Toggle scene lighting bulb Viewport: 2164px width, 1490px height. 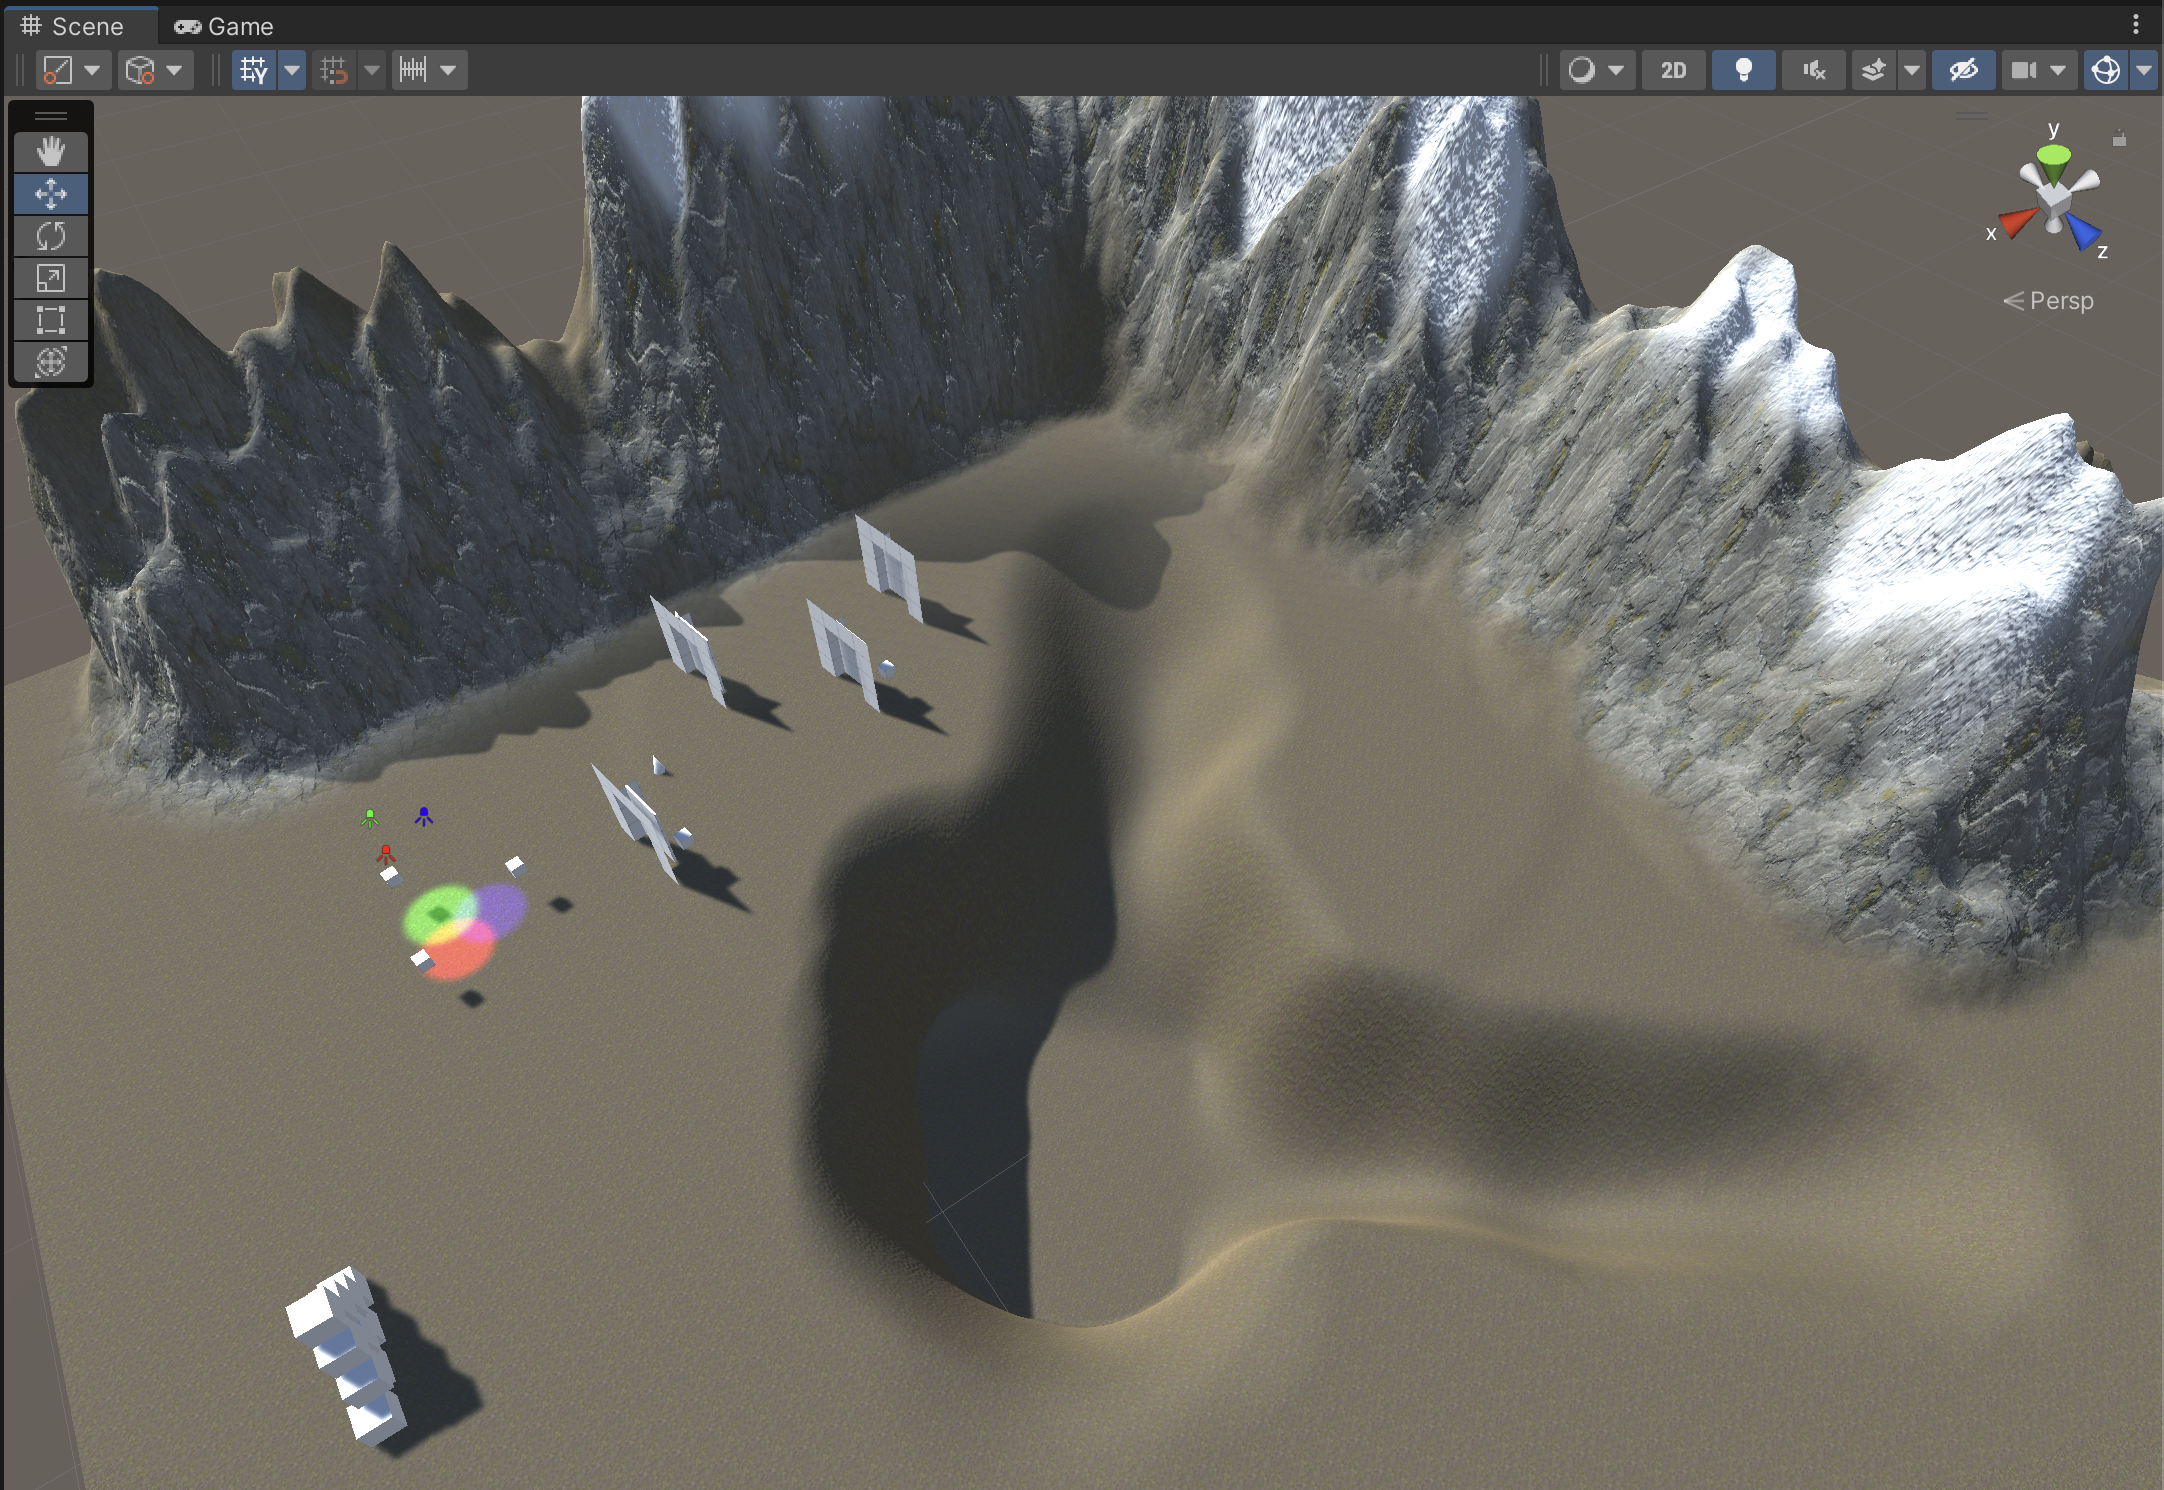[x=1743, y=70]
